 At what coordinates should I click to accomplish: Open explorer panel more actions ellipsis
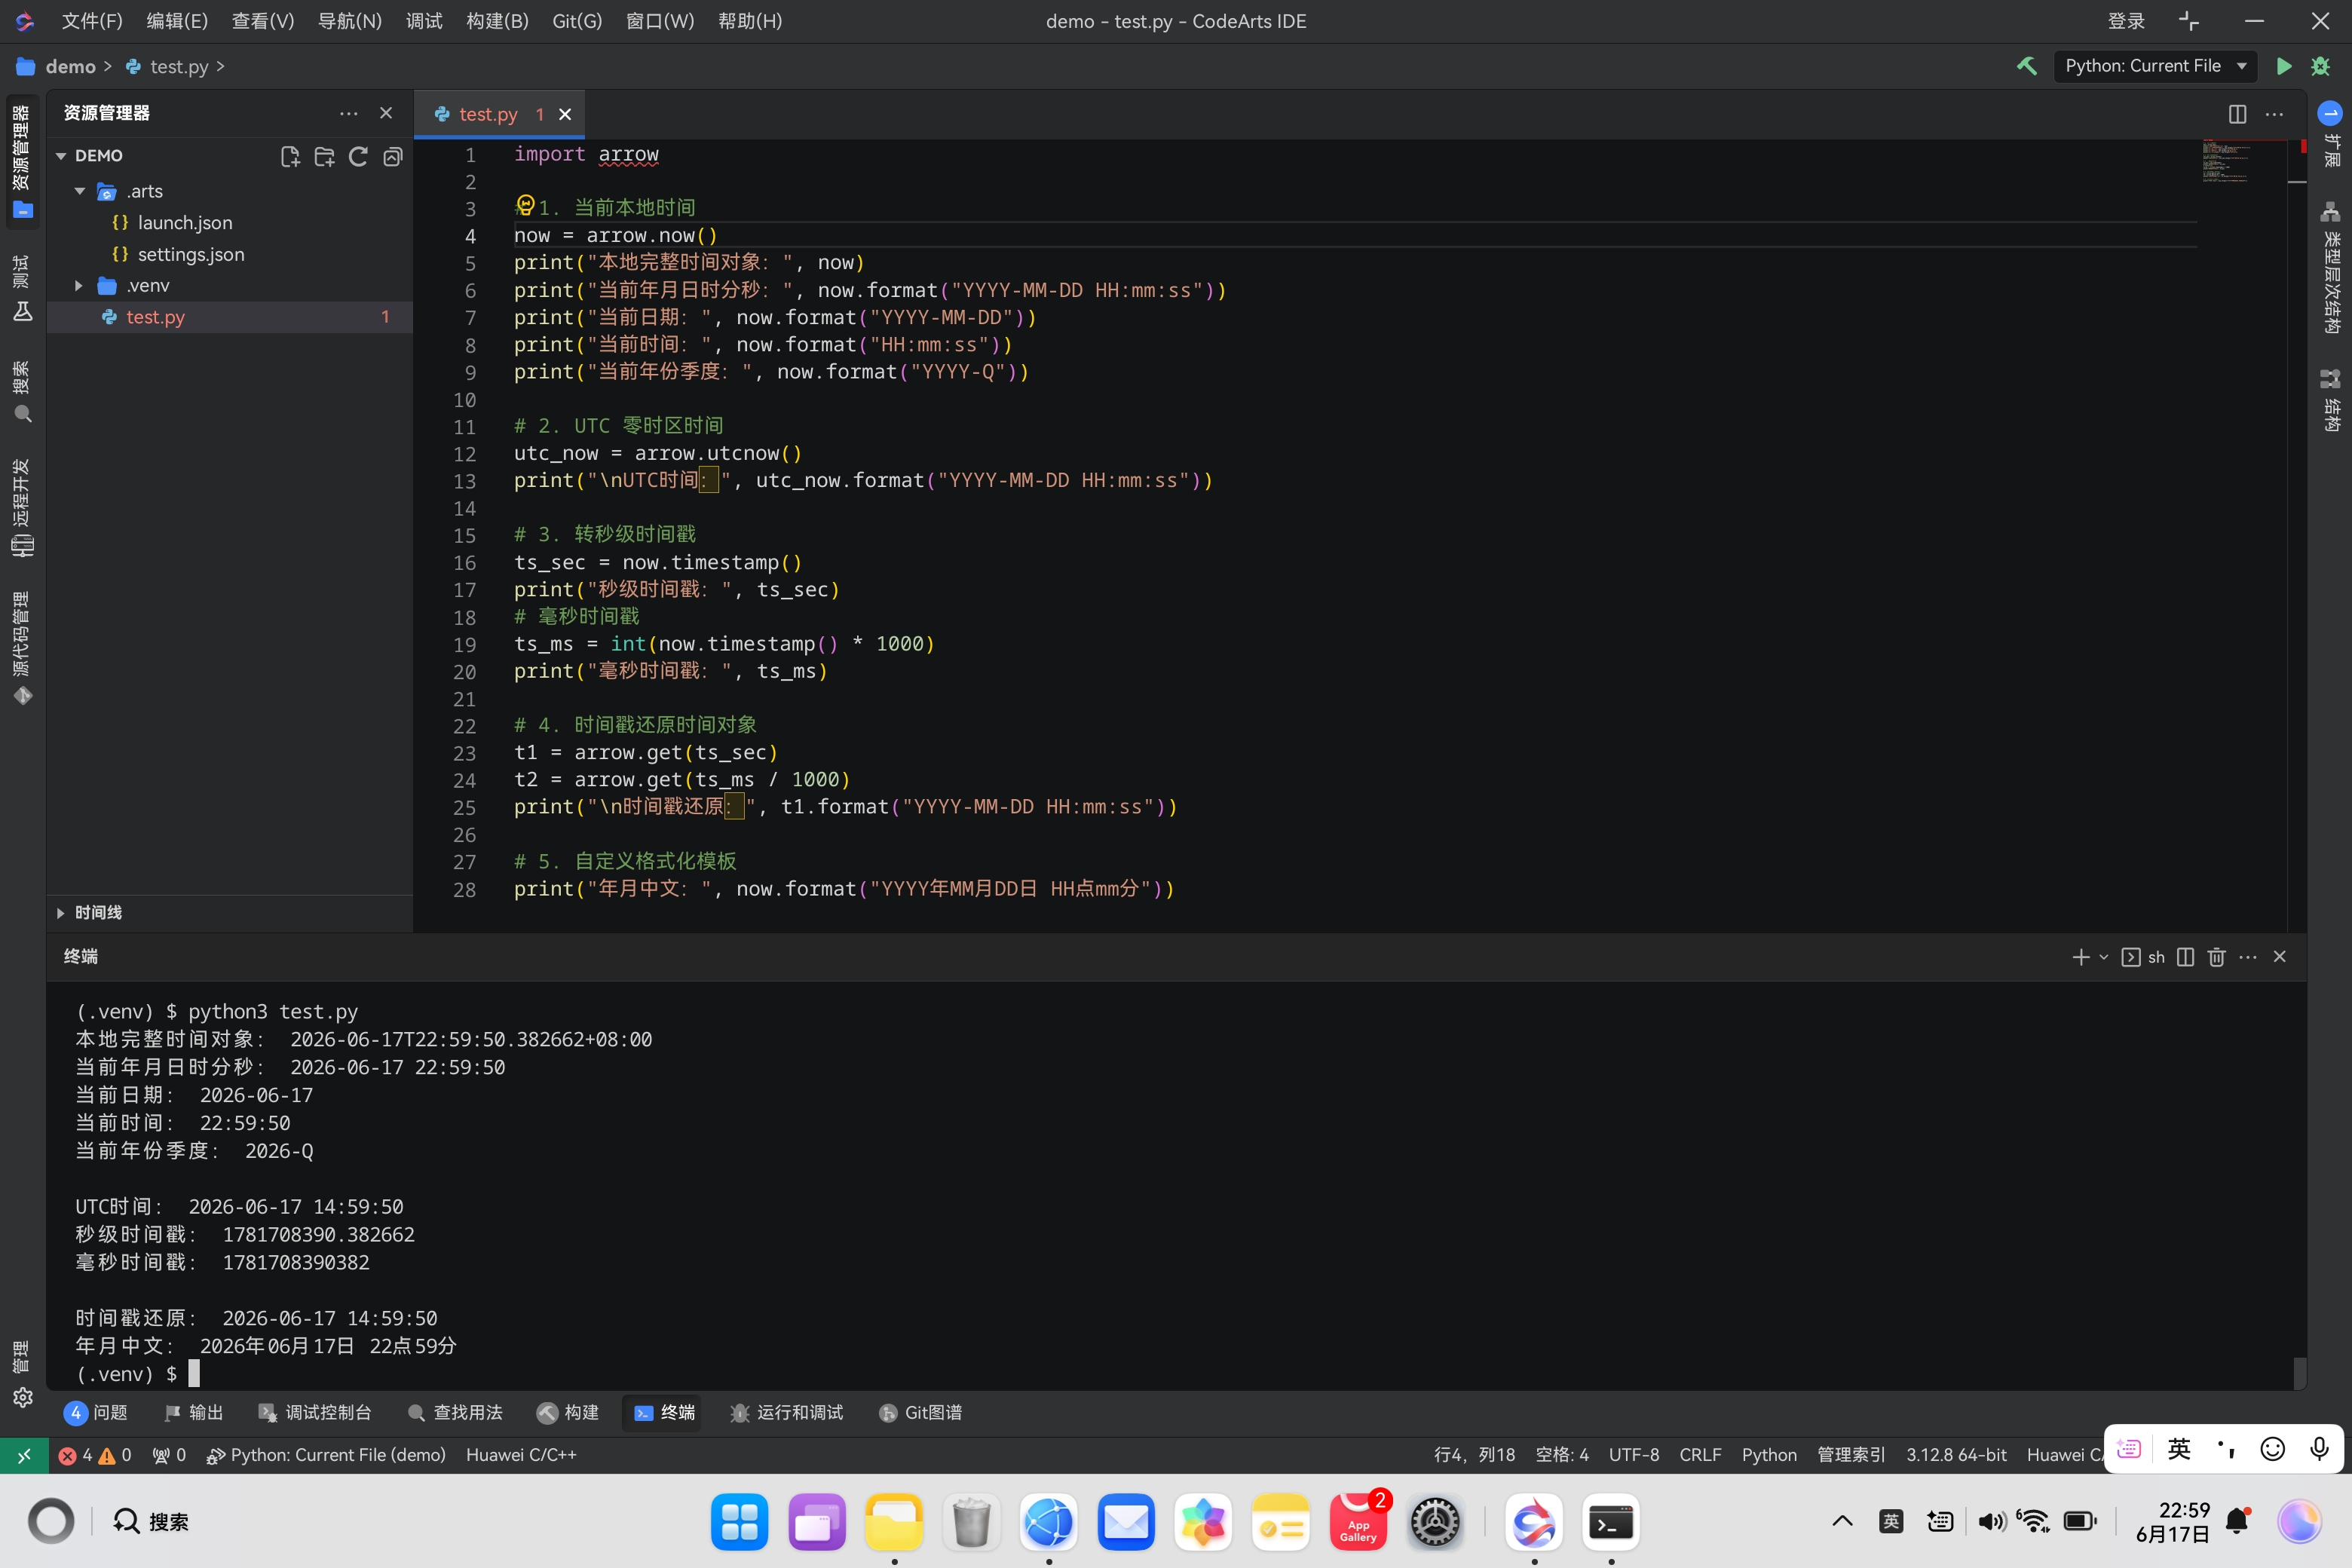[348, 113]
